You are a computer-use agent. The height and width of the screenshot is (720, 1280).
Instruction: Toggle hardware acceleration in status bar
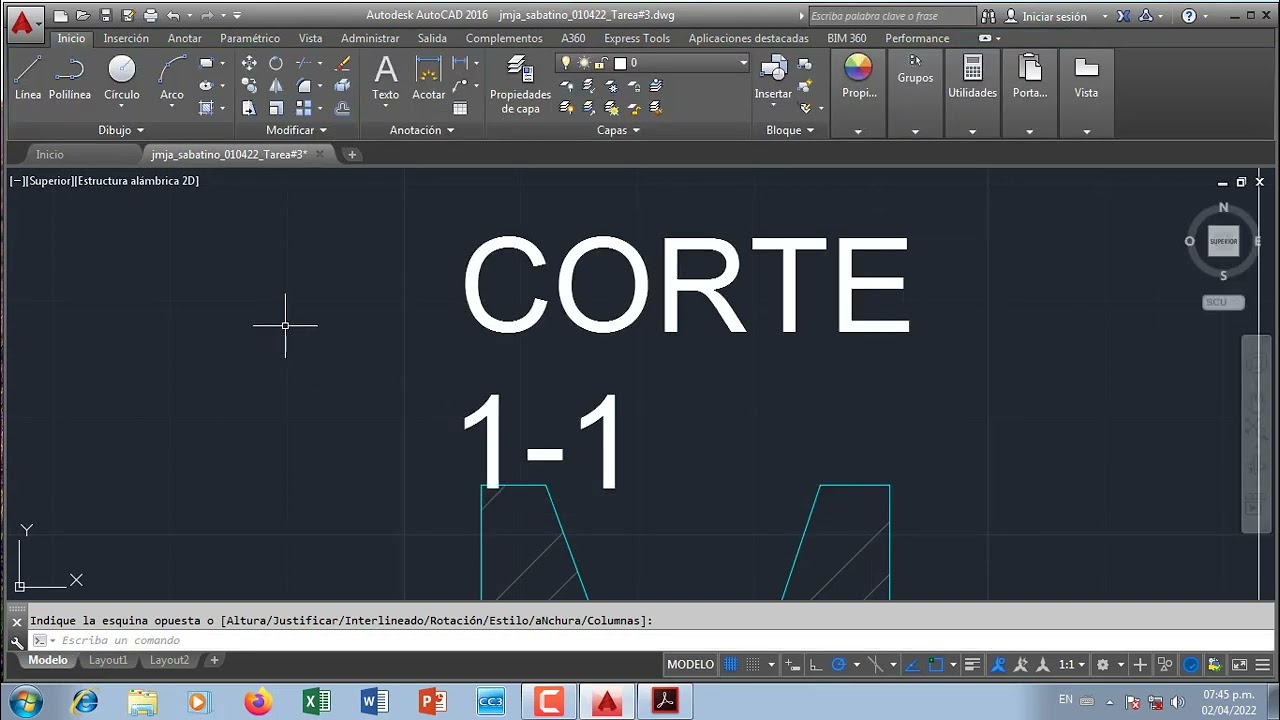click(1191, 665)
